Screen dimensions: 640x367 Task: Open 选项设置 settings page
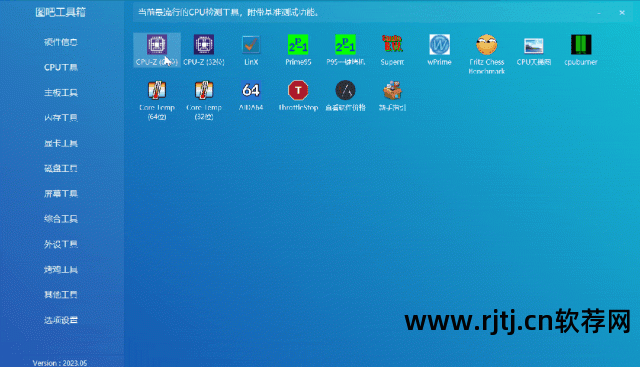click(61, 320)
